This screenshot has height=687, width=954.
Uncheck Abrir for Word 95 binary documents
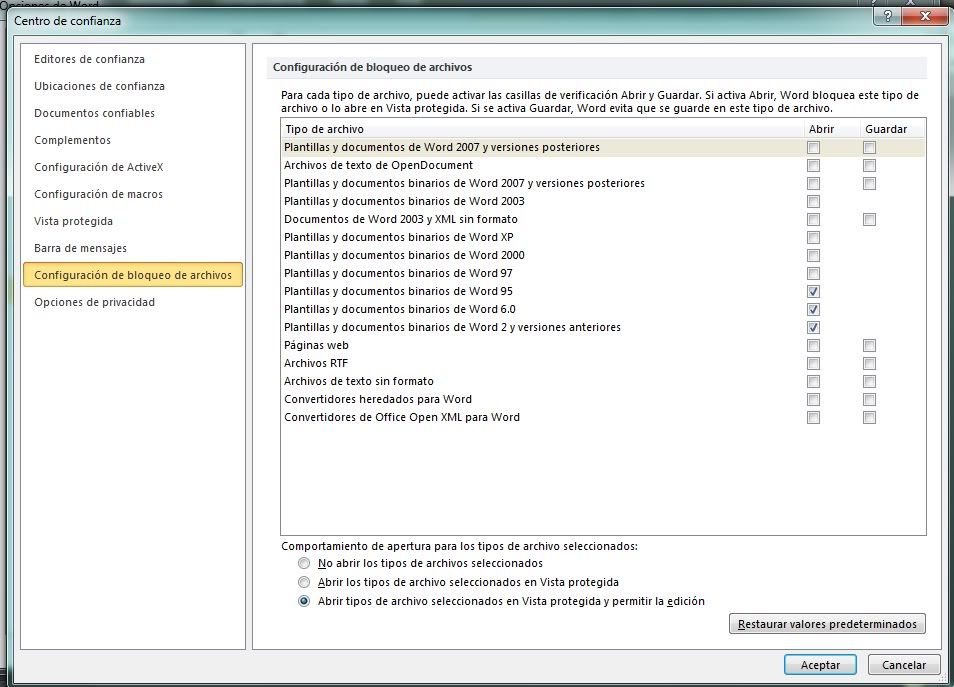tap(813, 291)
